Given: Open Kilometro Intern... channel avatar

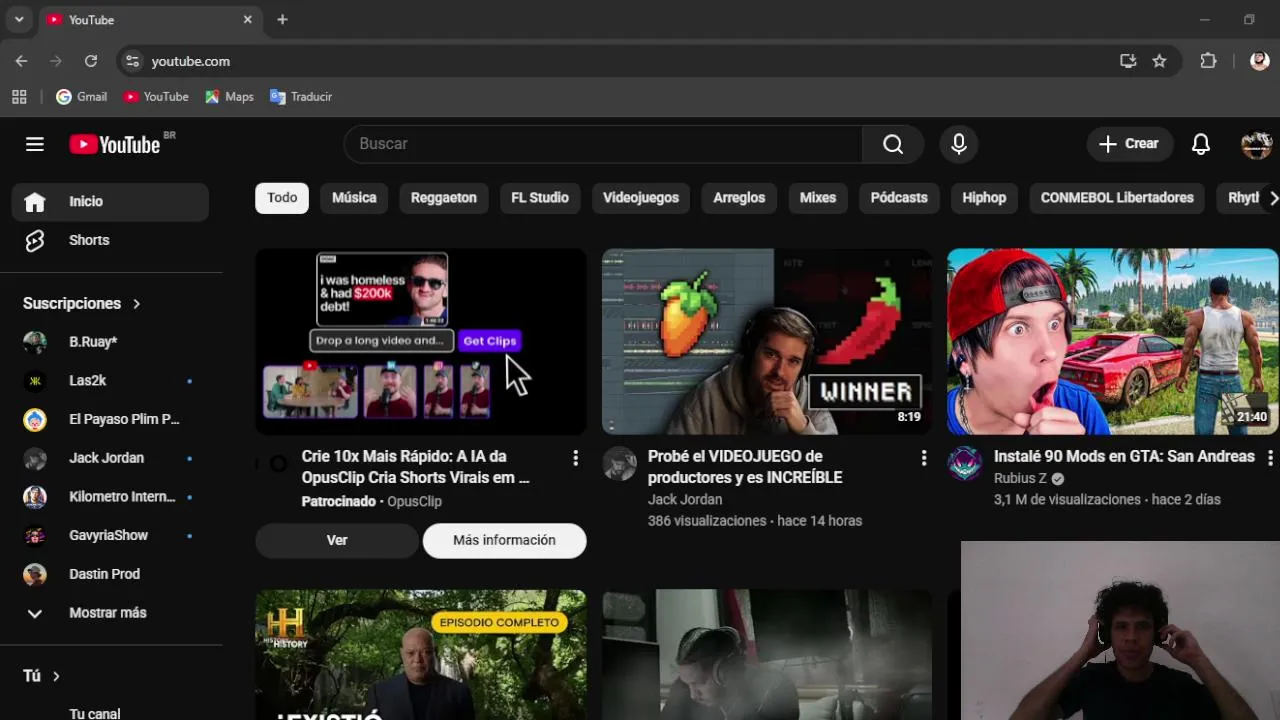Looking at the screenshot, I should [35, 497].
